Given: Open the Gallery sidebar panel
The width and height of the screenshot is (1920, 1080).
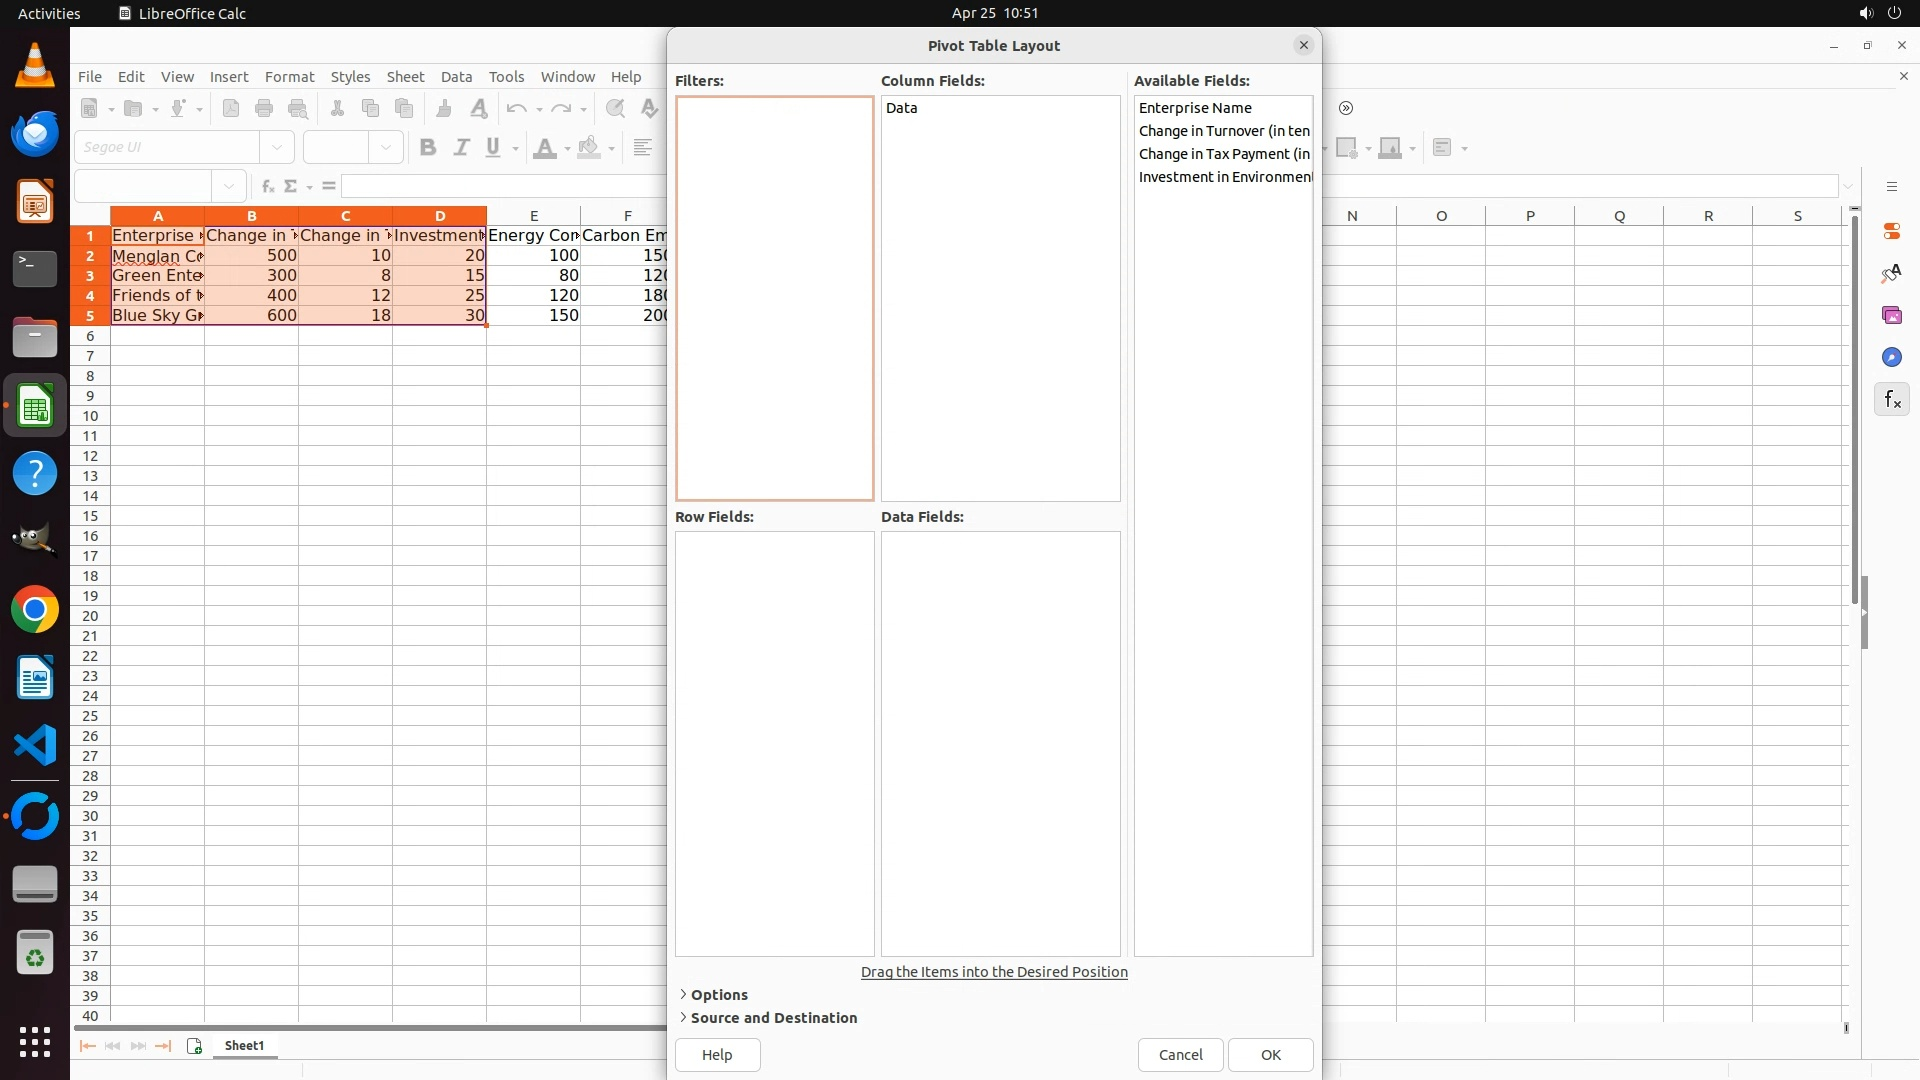Looking at the screenshot, I should pos(1891,315).
